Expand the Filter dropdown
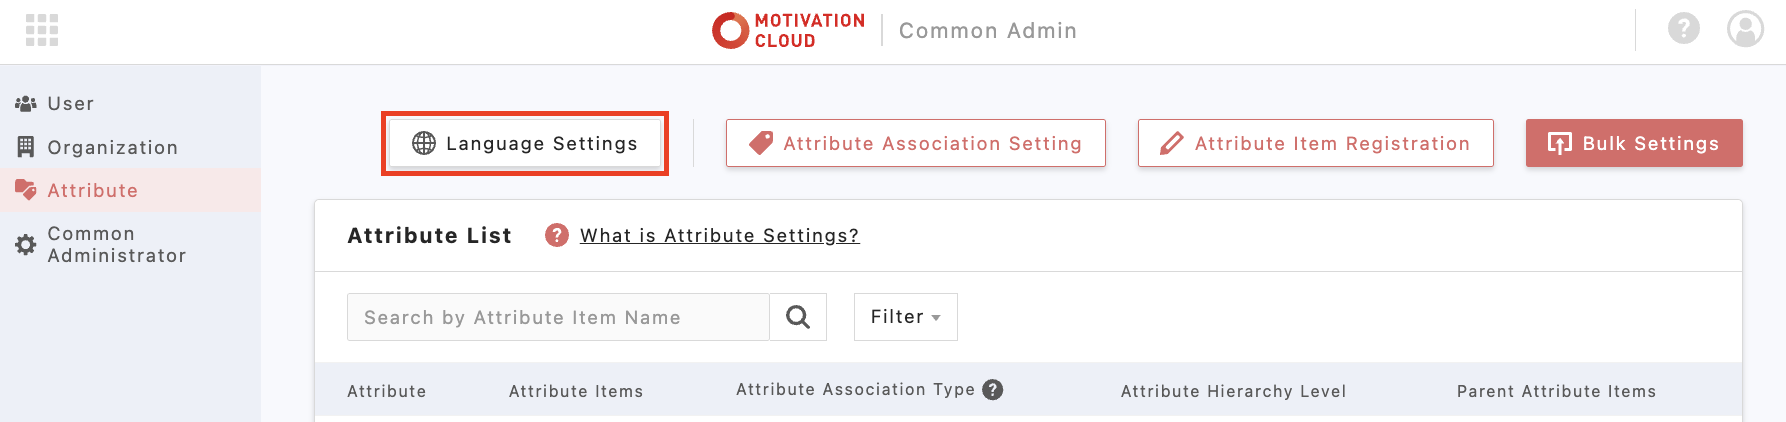Image resolution: width=1786 pixels, height=422 pixels. coord(905,317)
